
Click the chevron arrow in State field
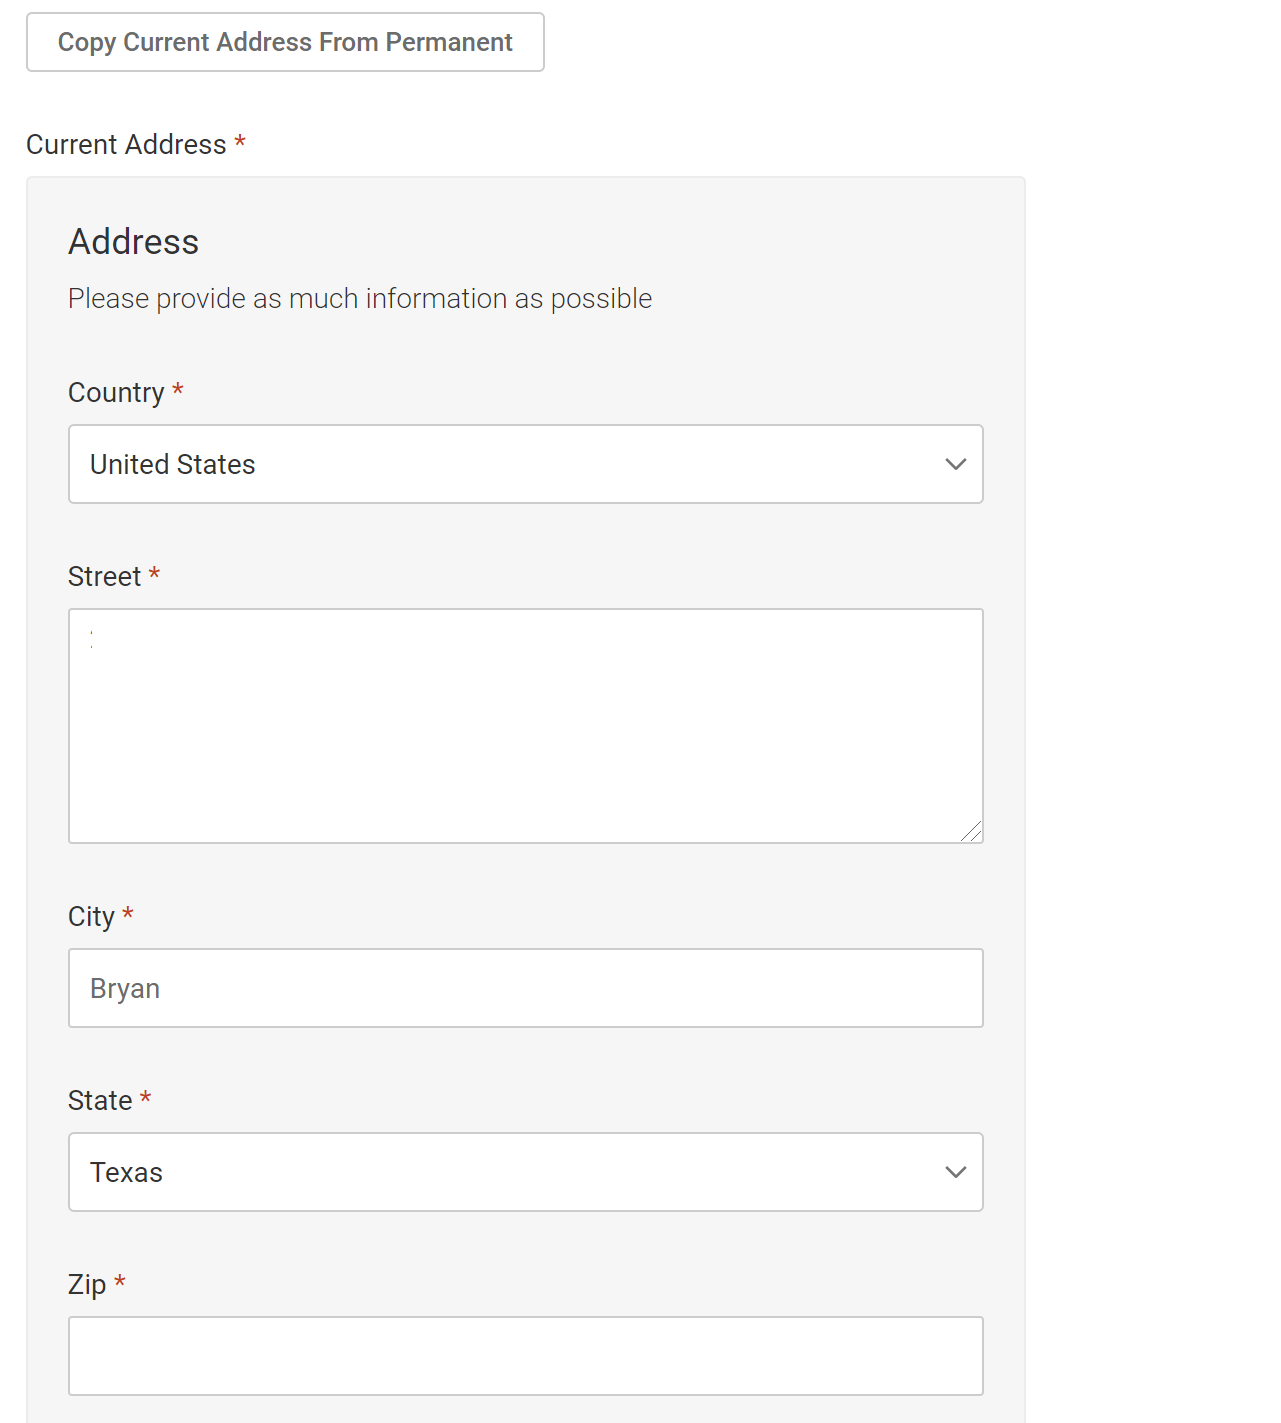tap(956, 1172)
